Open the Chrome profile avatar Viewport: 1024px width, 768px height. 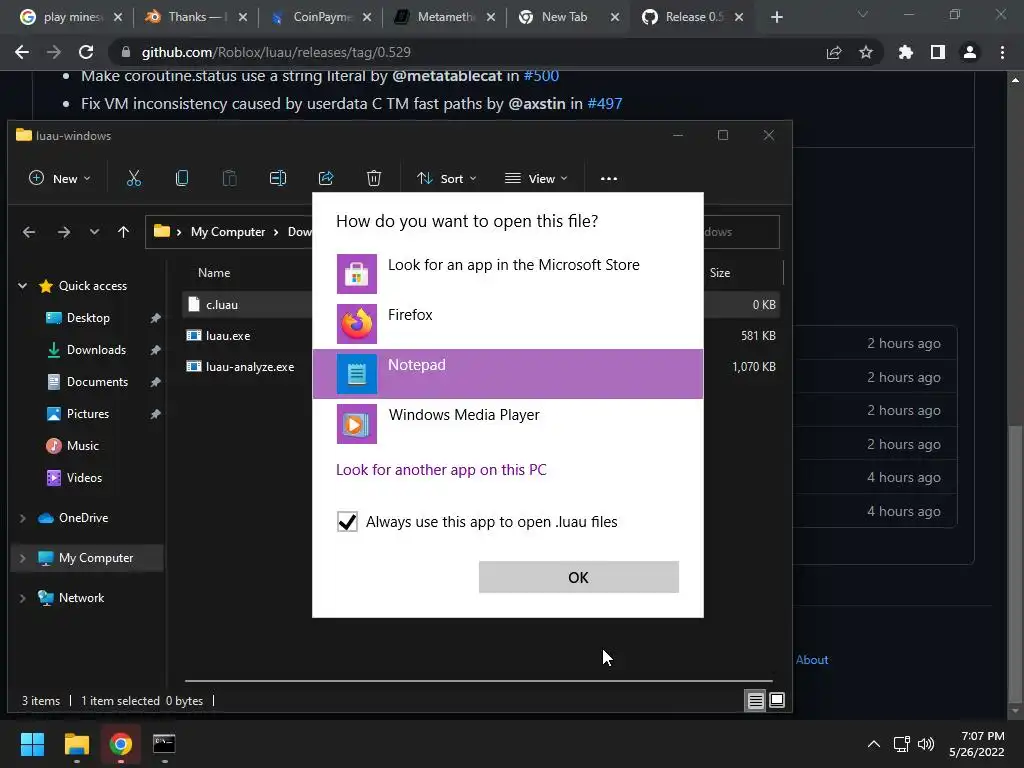click(x=970, y=52)
